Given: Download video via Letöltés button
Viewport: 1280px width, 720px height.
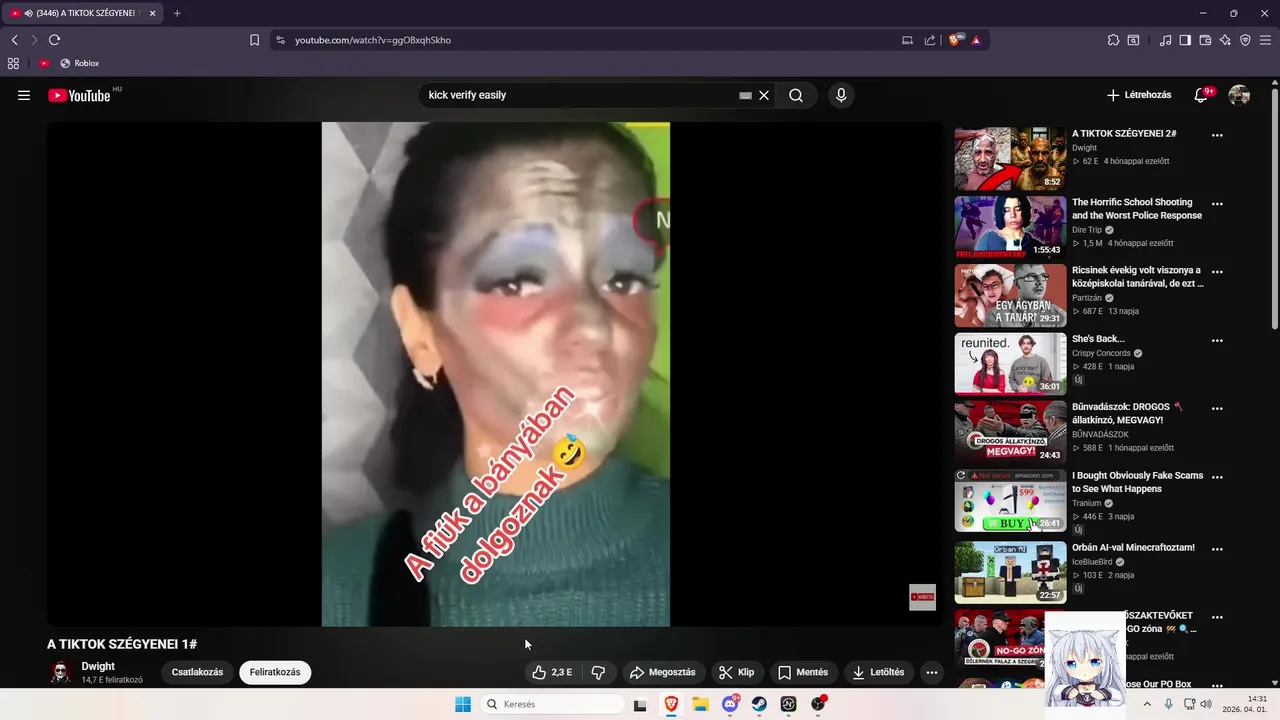Looking at the screenshot, I should [x=879, y=672].
